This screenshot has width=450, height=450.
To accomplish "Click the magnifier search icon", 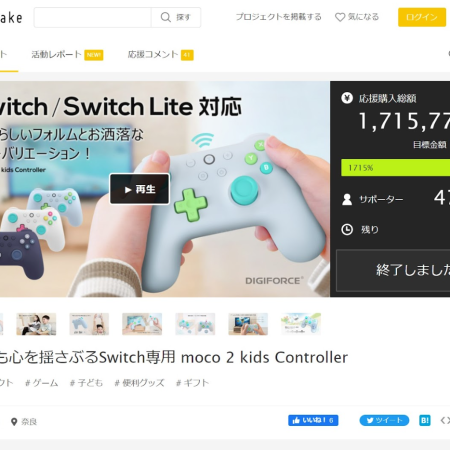I will point(165,17).
